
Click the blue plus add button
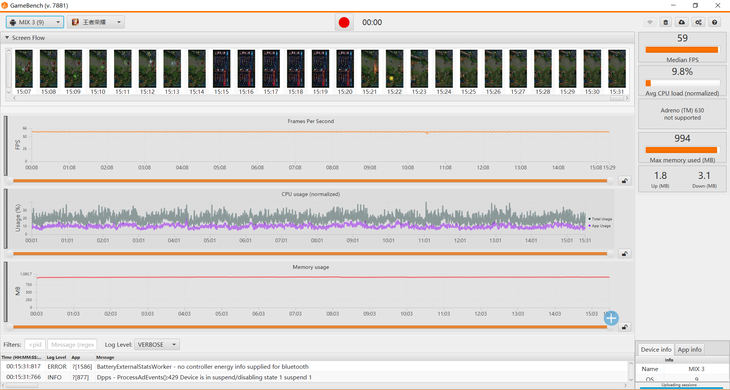point(611,318)
